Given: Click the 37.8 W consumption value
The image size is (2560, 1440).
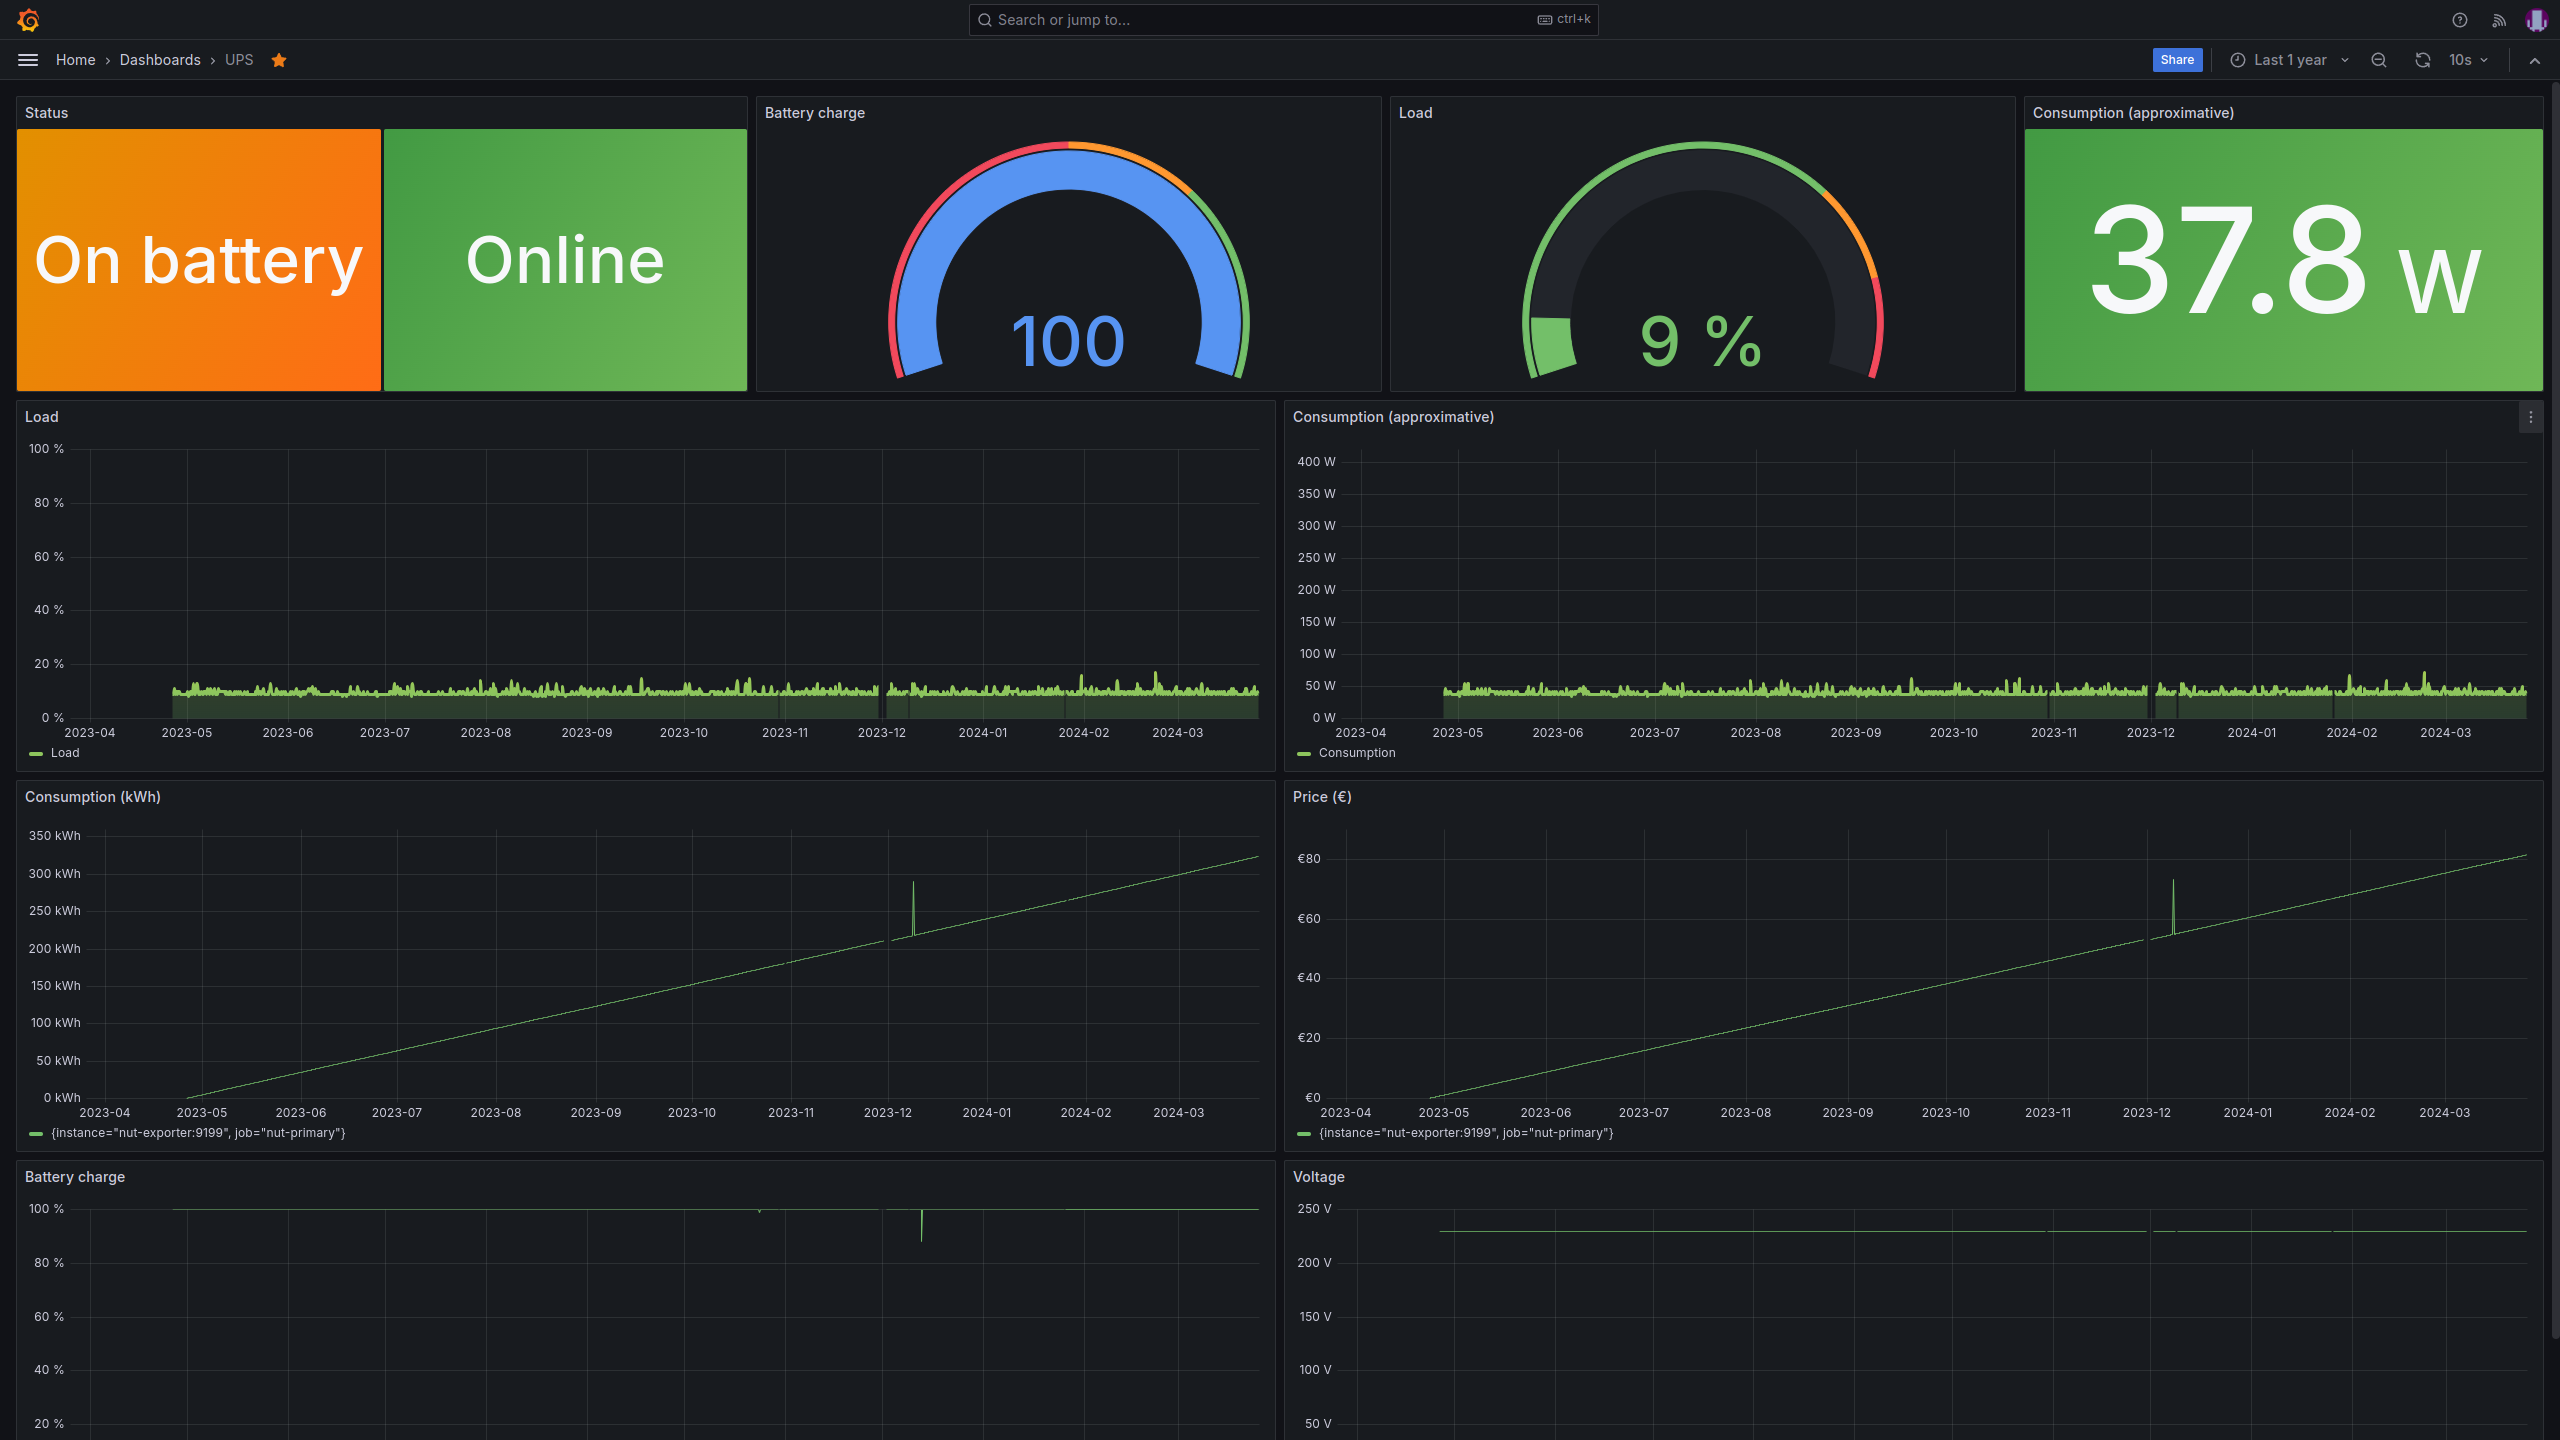Looking at the screenshot, I should click(x=2284, y=260).
